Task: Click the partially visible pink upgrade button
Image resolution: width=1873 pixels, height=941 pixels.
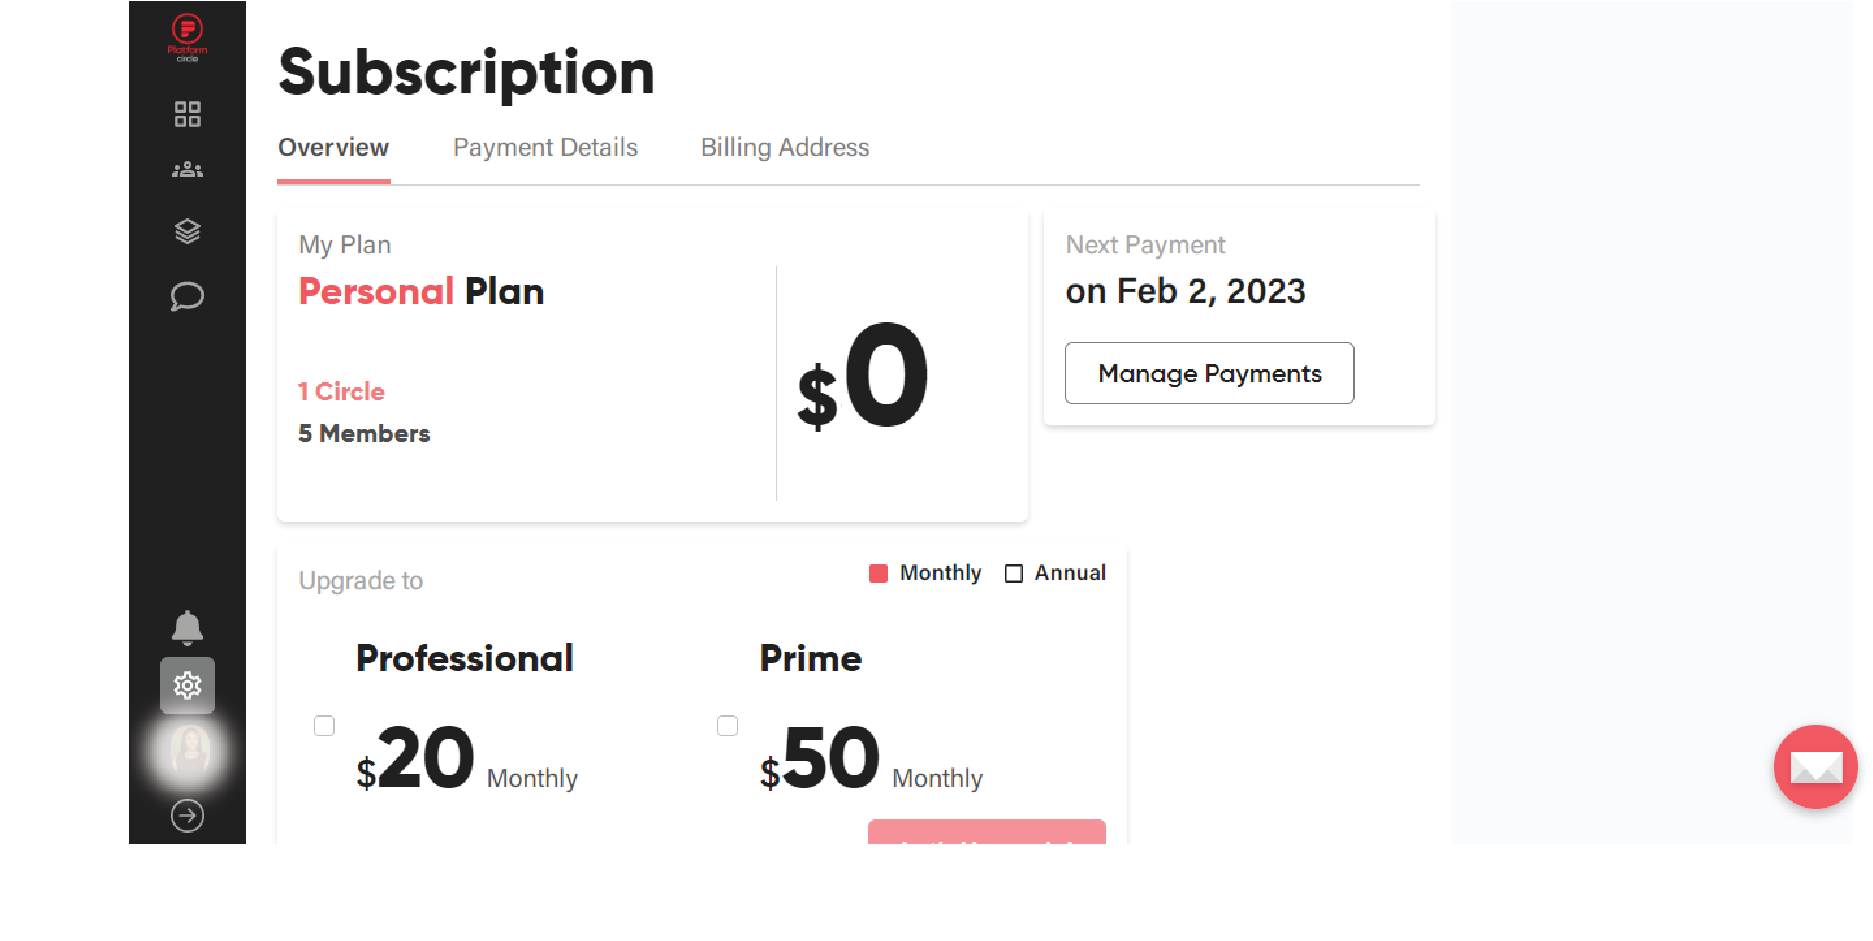Action: [x=986, y=832]
